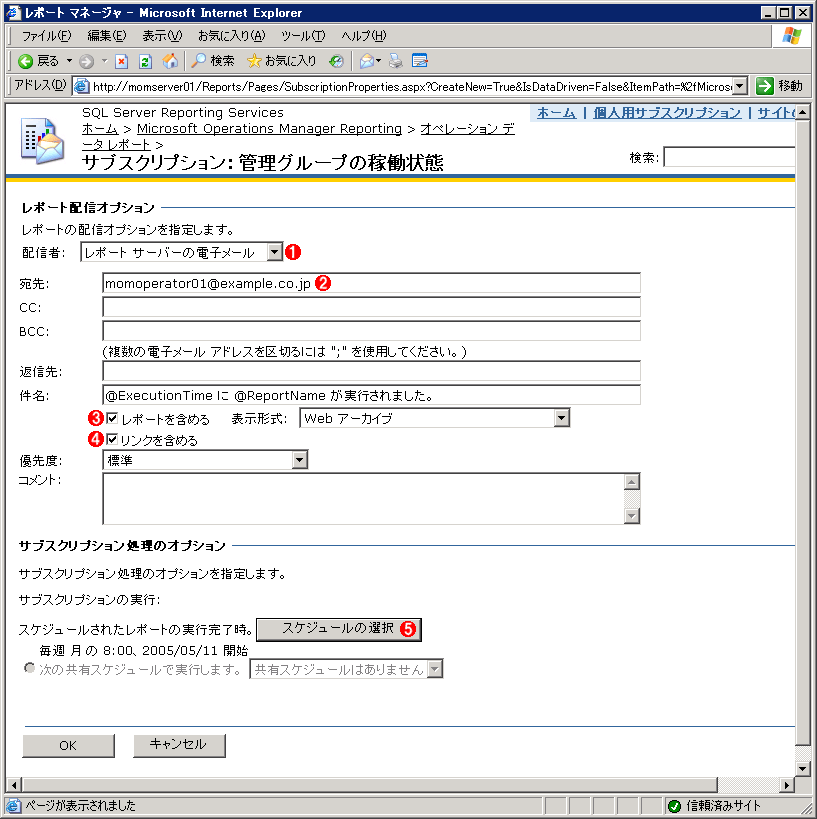This screenshot has height=819, width=817.
Task: Open the ファイル(F) menu
Action: [x=46, y=36]
